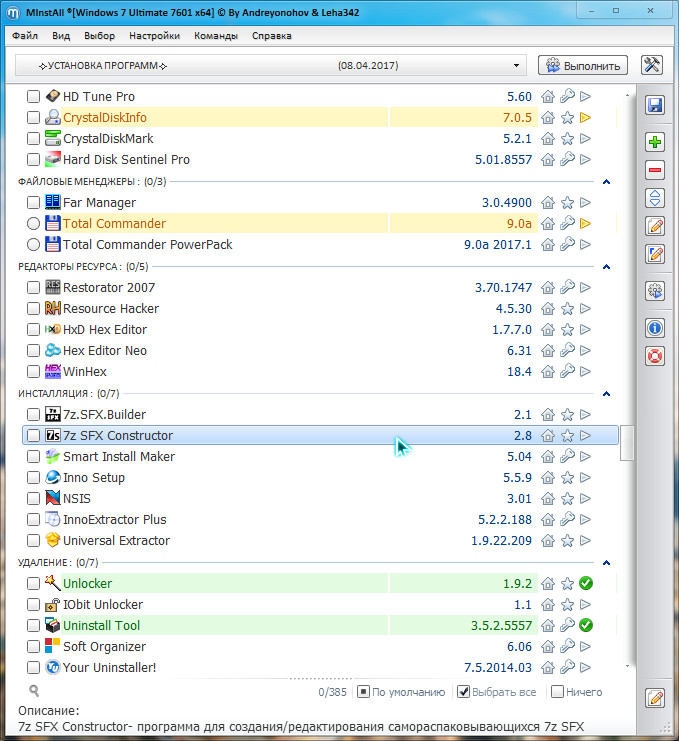Click the home icon for Your Uninstaller!

[x=548, y=667]
